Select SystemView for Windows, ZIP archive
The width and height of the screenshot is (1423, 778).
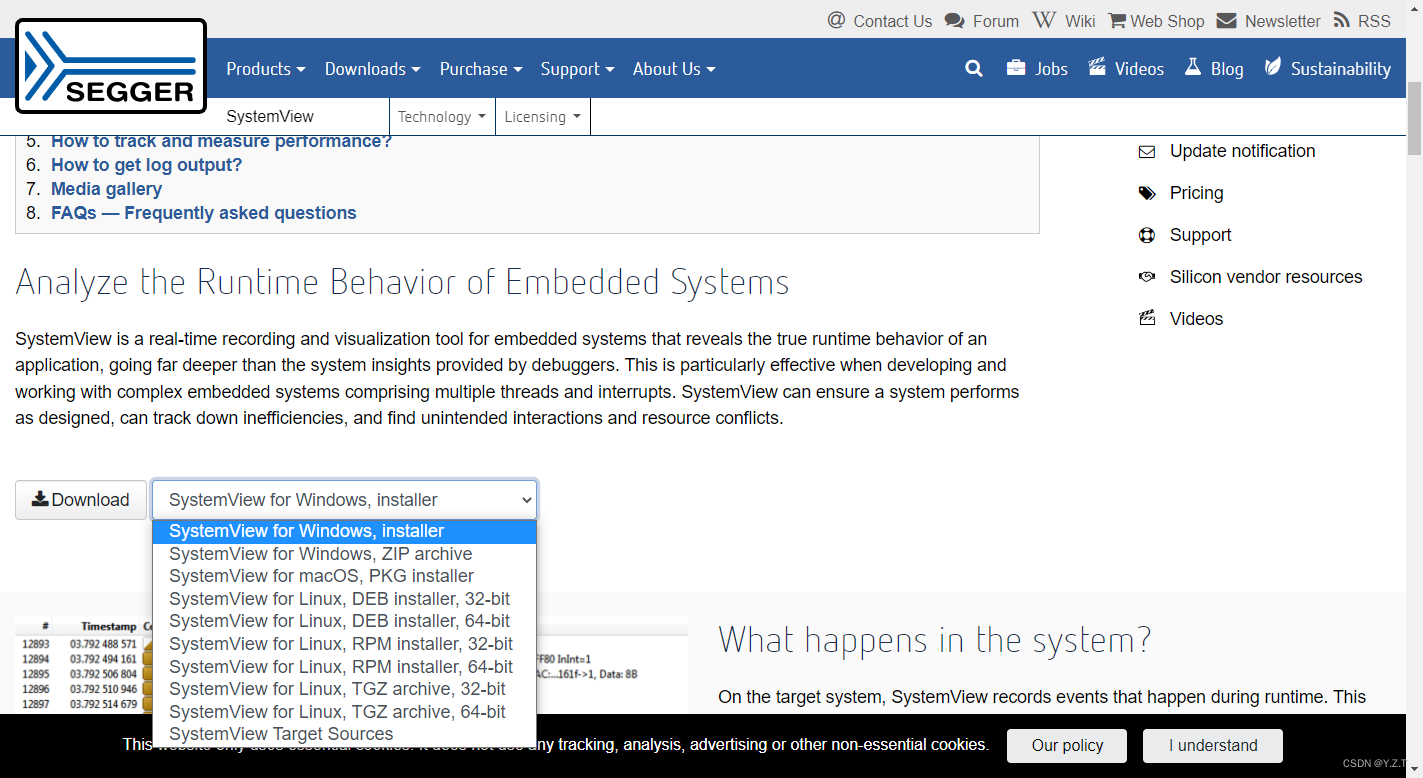344,554
